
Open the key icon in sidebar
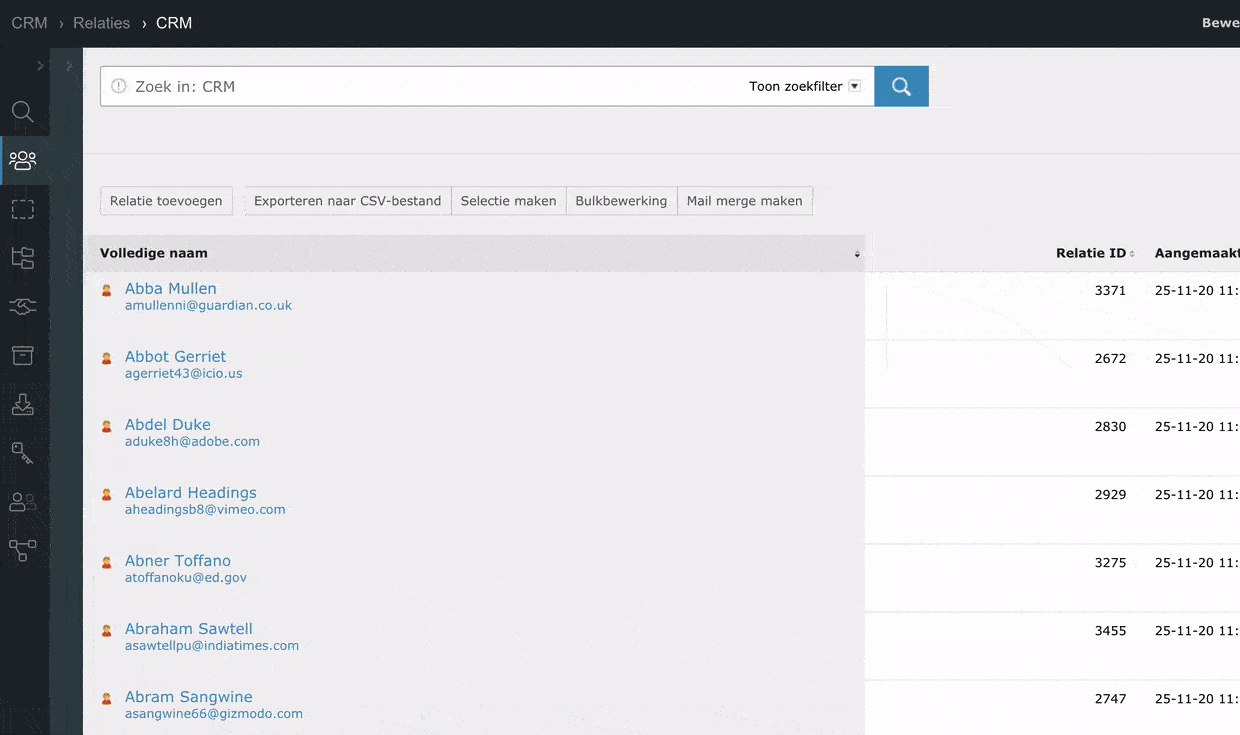22,454
